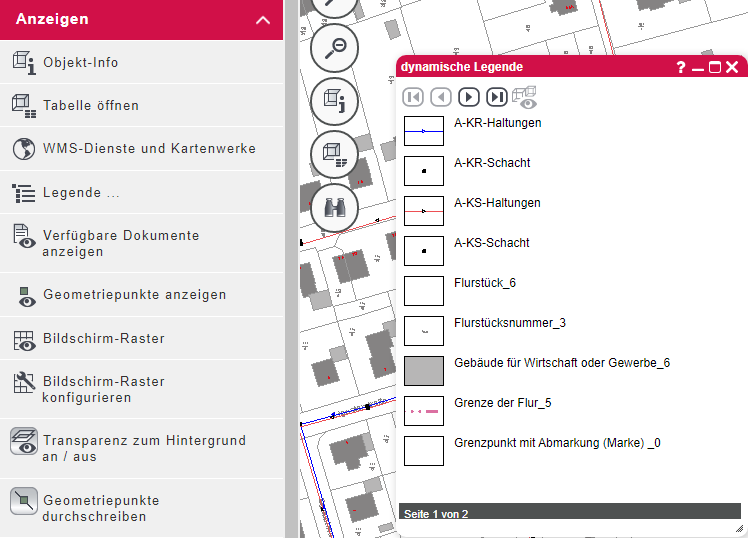The height and width of the screenshot is (538, 748).
Task: Select Tabelle öffnen
Action: [91, 105]
